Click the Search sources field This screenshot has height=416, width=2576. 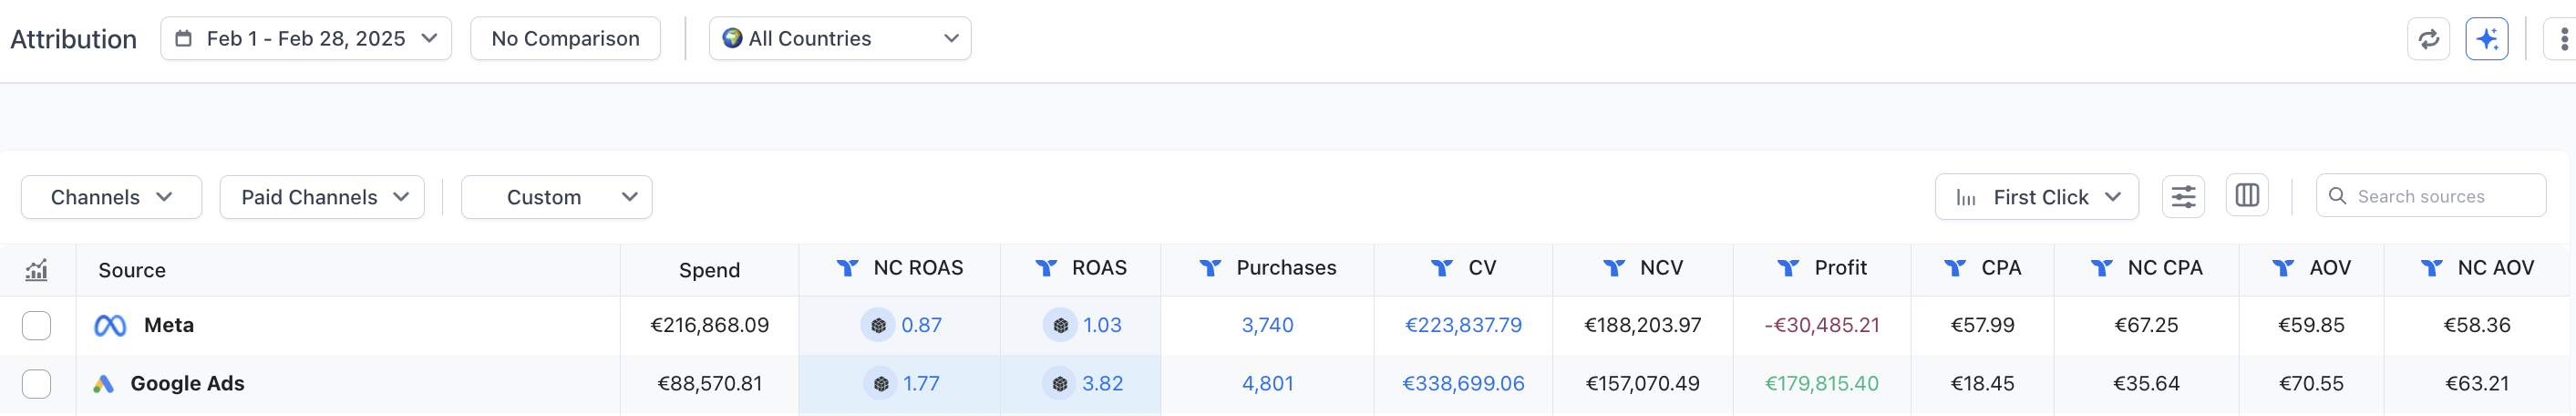pyautogui.click(x=2430, y=196)
